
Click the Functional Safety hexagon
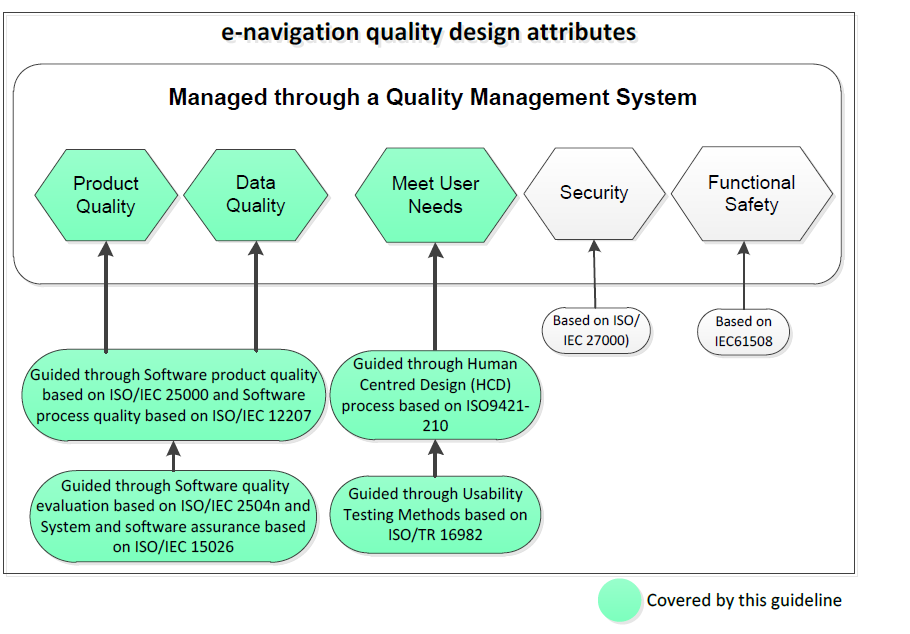coord(751,194)
